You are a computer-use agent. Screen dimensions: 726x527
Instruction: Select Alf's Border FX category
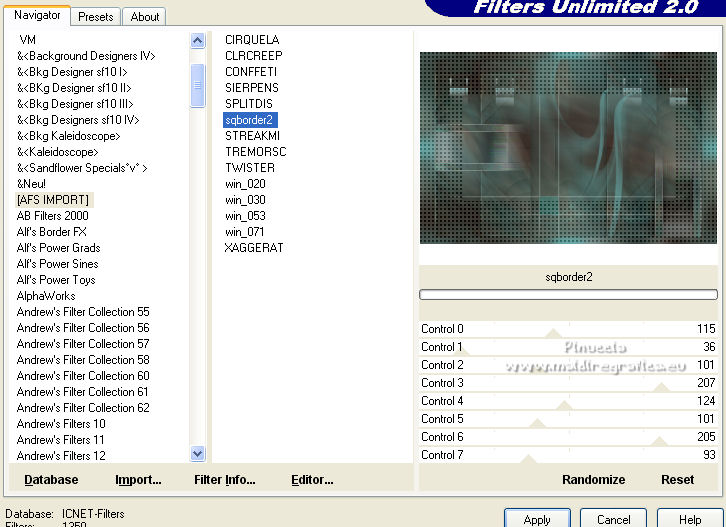pyautogui.click(x=51, y=232)
